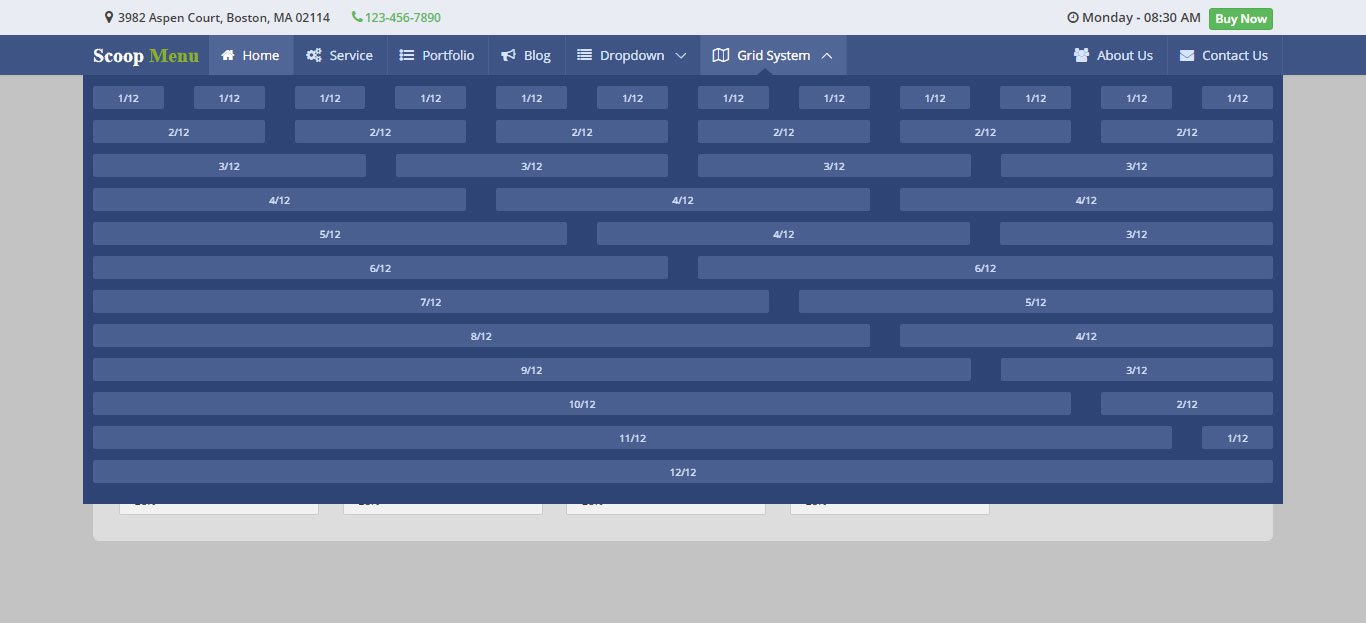Click the green Buy Now button
1366x623 pixels.
(1241, 19)
